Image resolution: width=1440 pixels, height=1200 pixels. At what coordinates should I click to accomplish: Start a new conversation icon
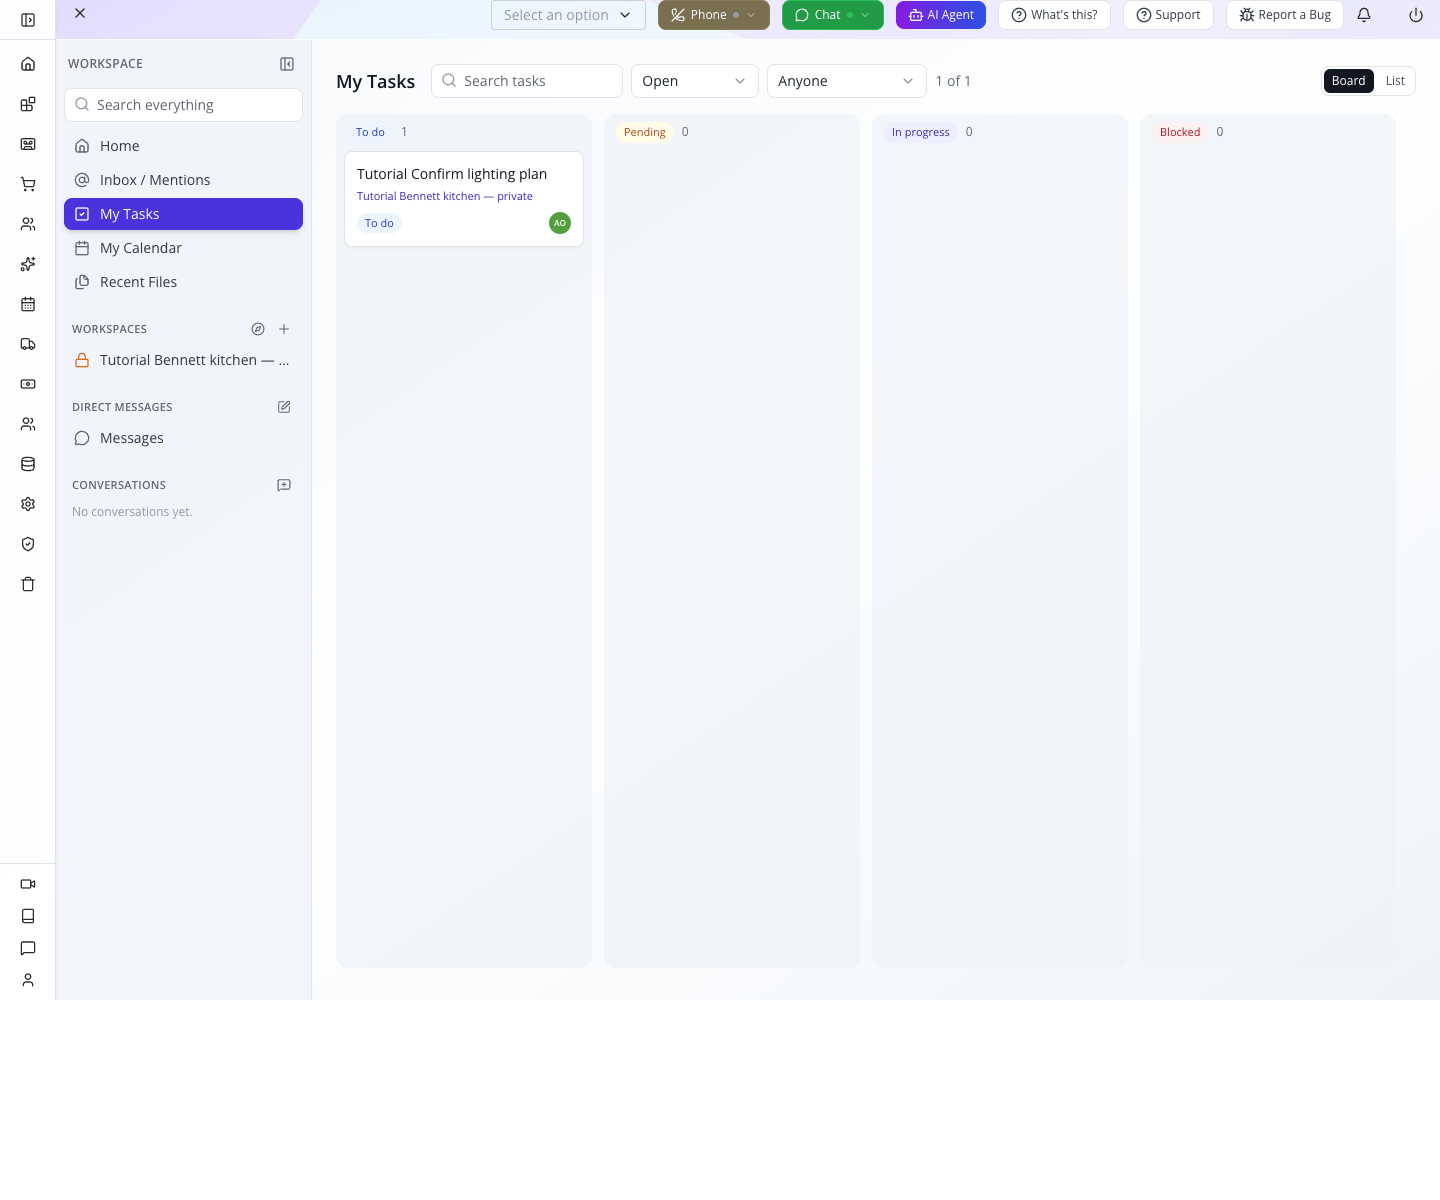[x=284, y=485]
